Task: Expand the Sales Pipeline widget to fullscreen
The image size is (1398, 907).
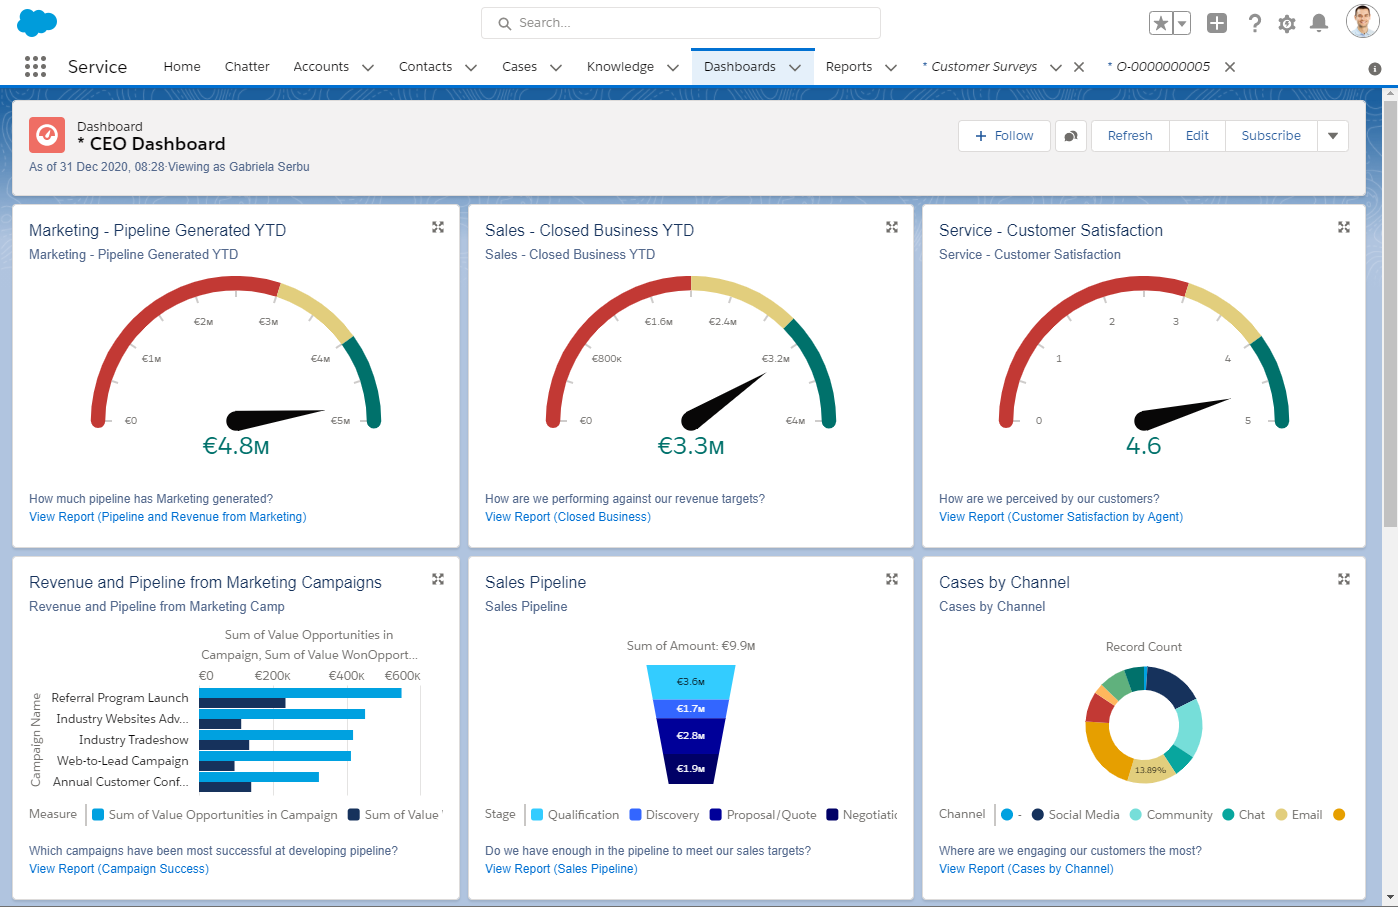Action: point(890,579)
